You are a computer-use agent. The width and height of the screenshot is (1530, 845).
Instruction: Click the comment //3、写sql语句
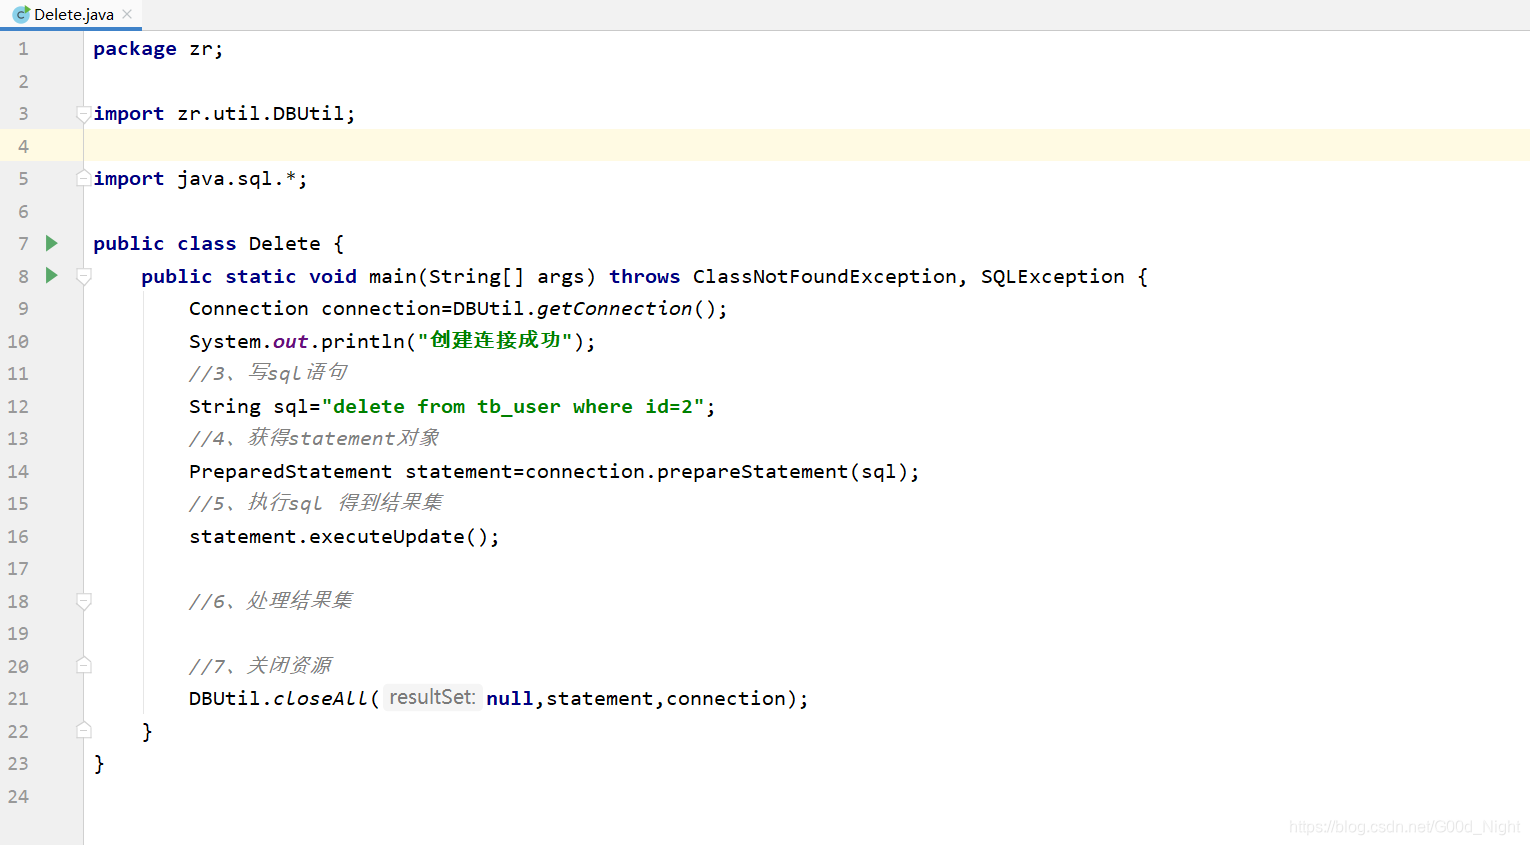tap(268, 373)
